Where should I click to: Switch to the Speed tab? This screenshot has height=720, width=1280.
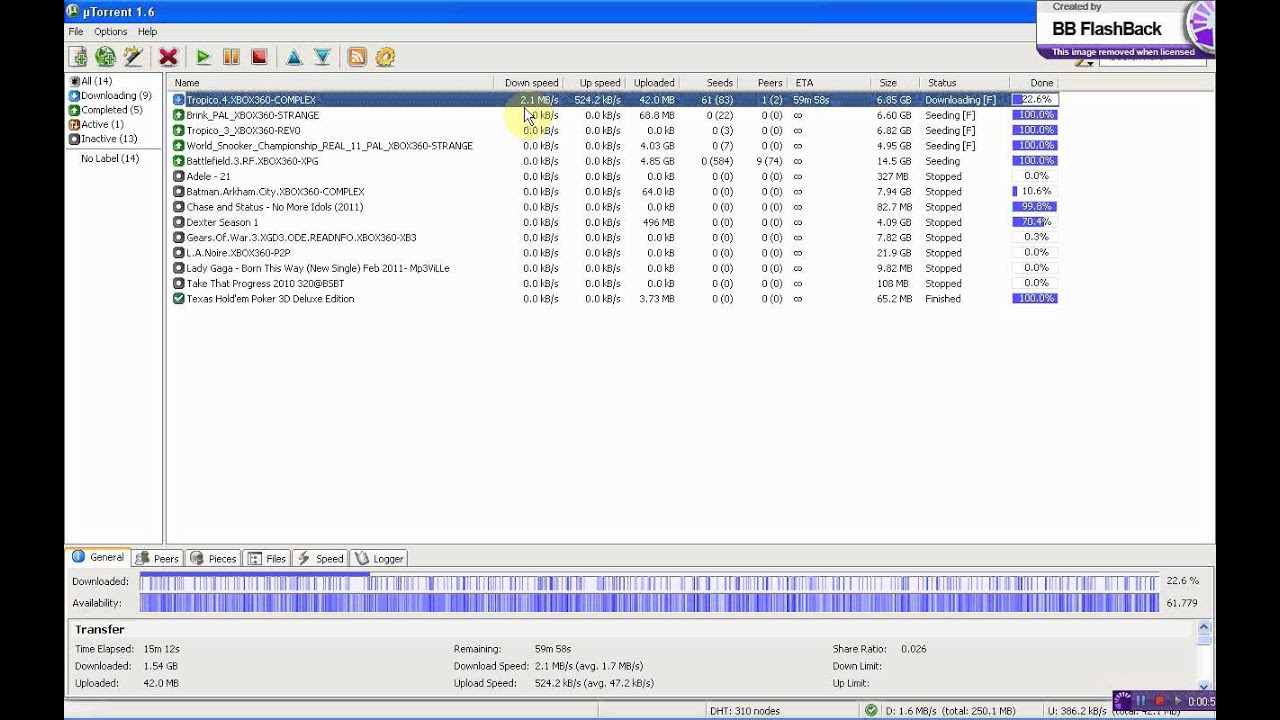pyautogui.click(x=320, y=559)
